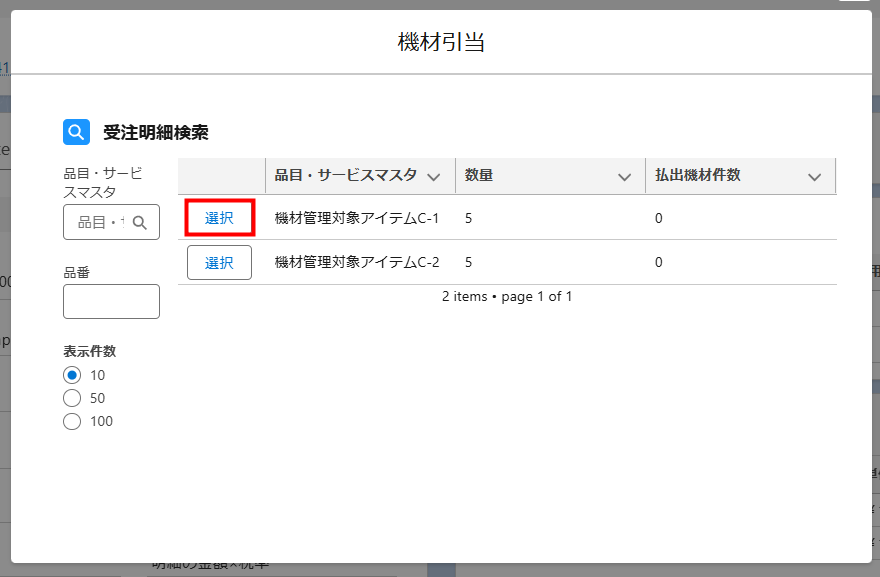This screenshot has height=577, width=880.
Task: Expand the 数量 column dropdown arrow
Action: tap(624, 177)
